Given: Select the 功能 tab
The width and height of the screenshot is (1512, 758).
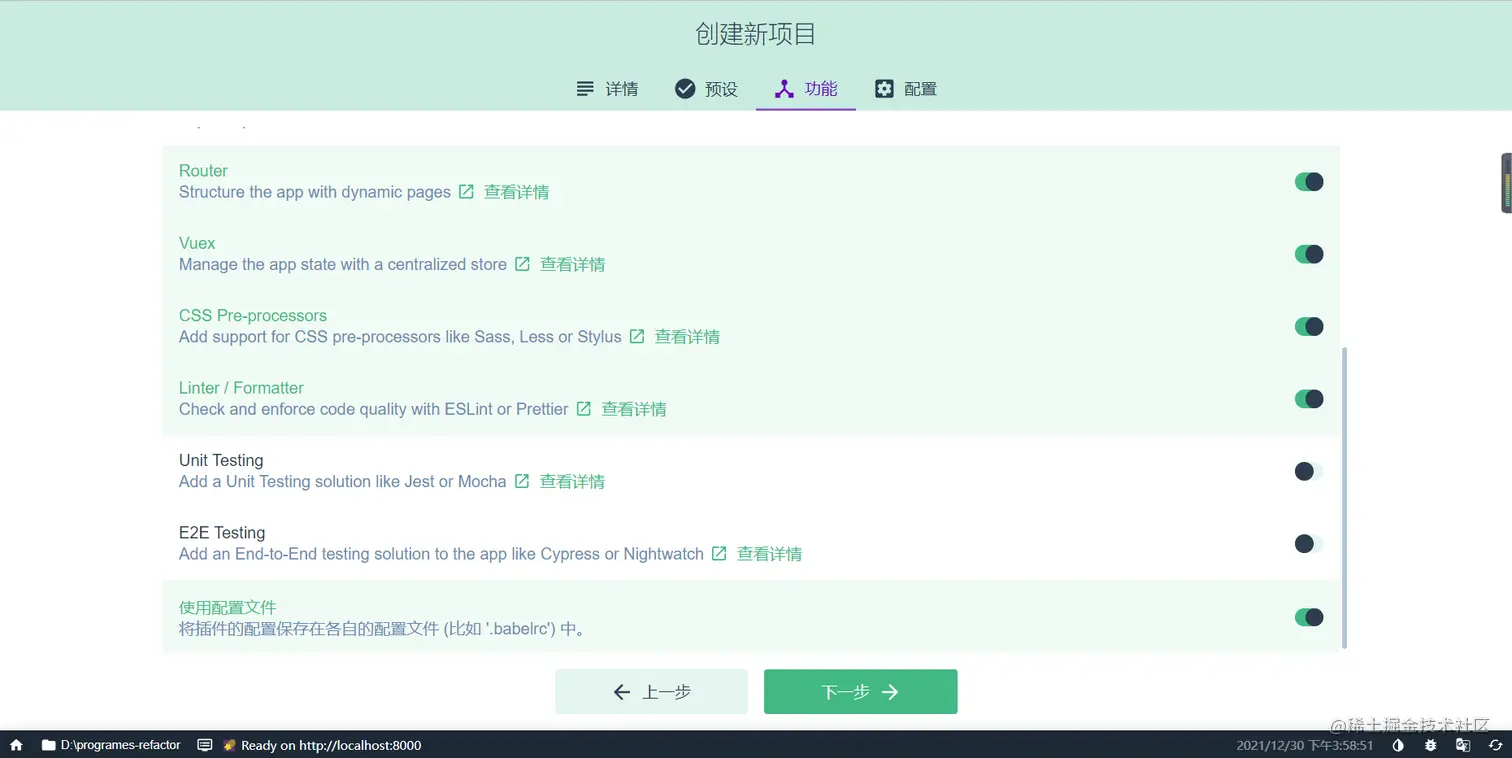Looking at the screenshot, I should click(806, 89).
